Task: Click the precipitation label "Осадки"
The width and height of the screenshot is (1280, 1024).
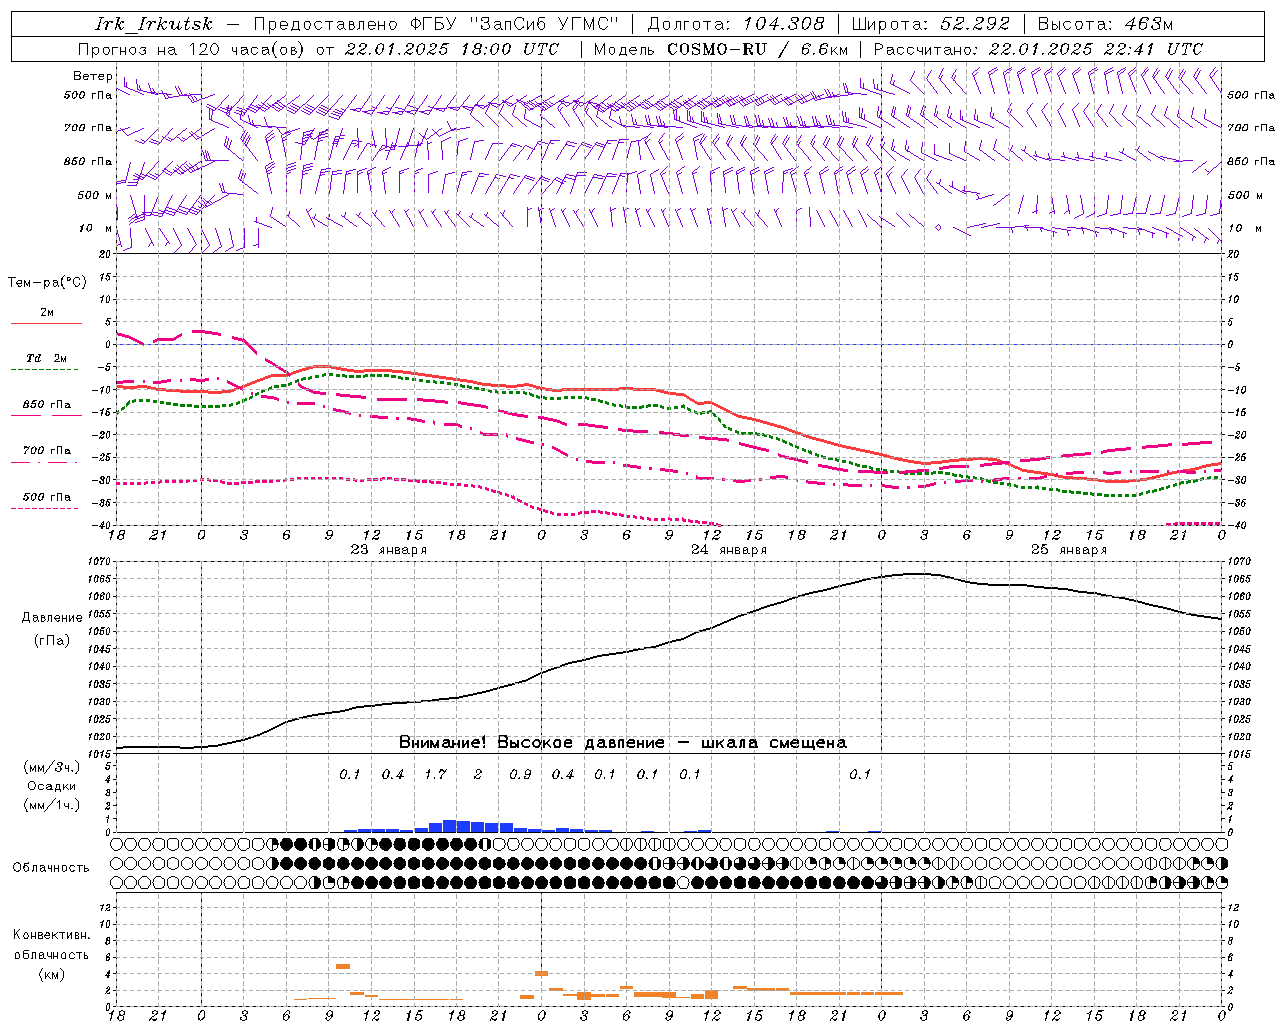Action: (52, 786)
